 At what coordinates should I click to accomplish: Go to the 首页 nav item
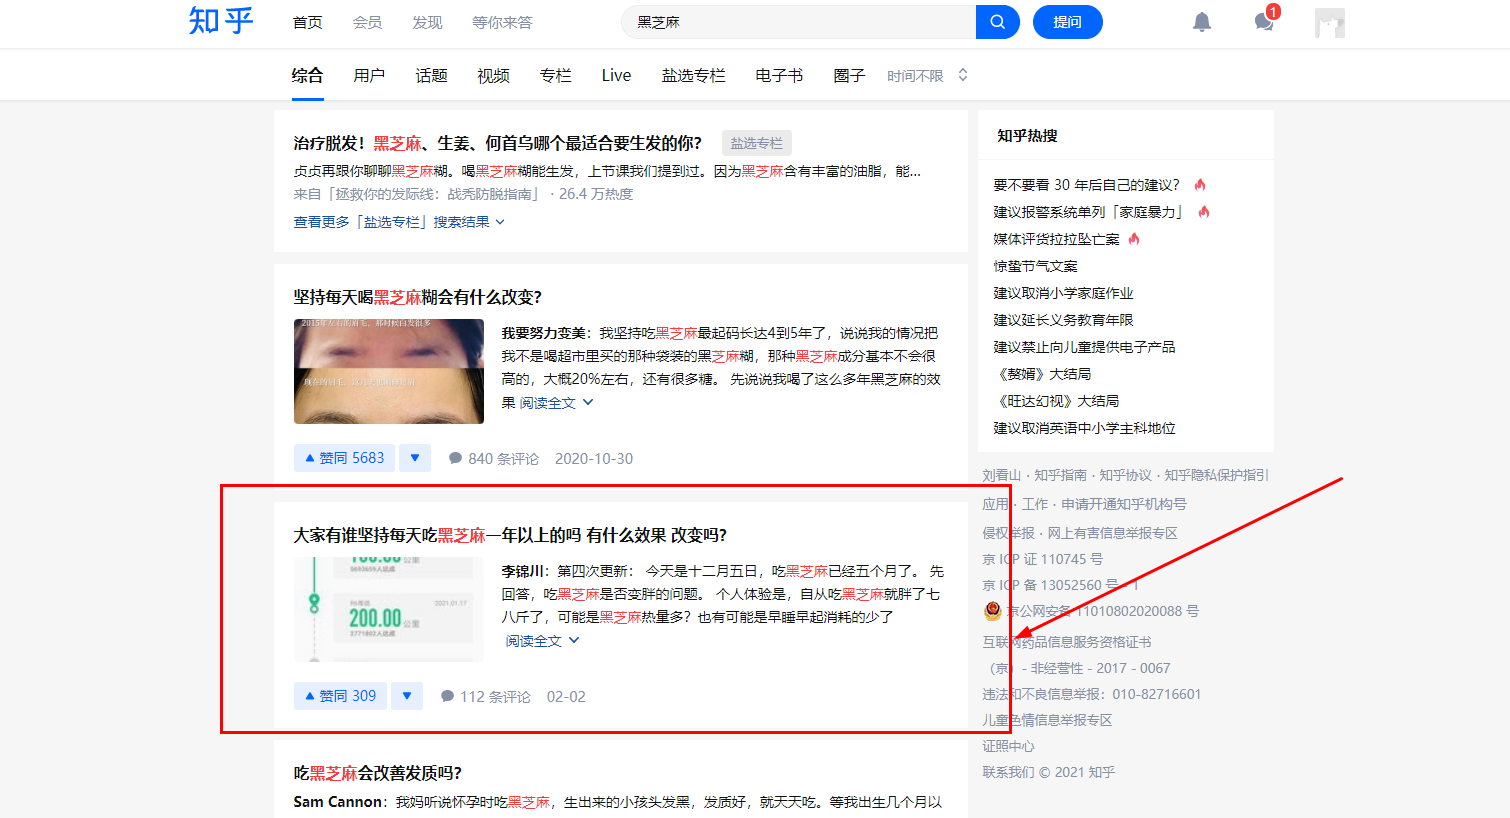click(308, 22)
